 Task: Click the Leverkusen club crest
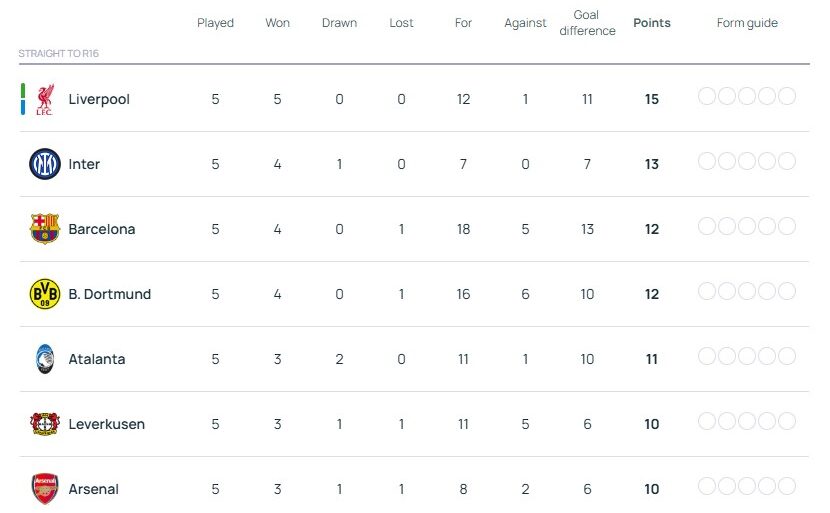point(45,424)
